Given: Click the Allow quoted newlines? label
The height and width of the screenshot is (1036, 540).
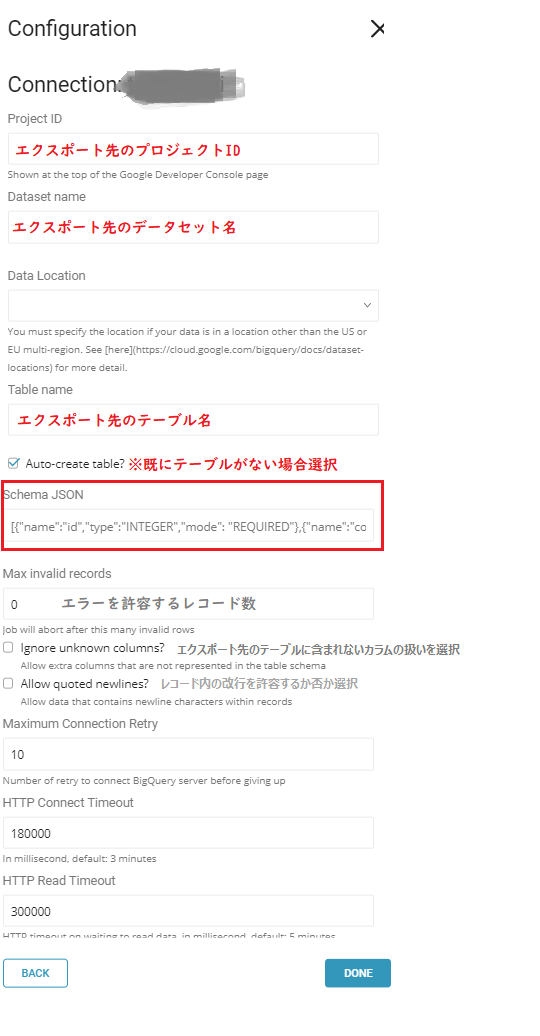Looking at the screenshot, I should [x=85, y=683].
